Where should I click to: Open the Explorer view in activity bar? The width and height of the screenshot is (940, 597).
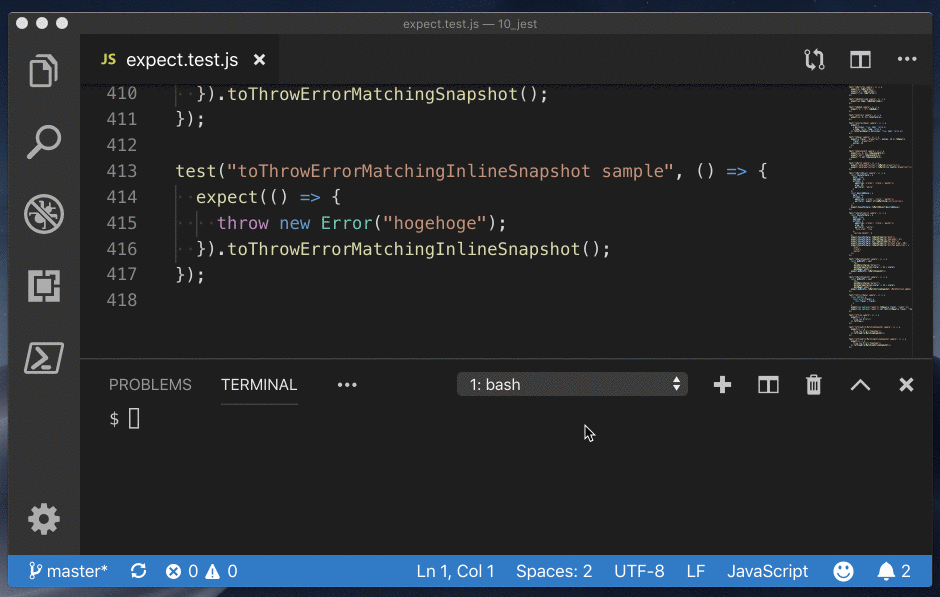(44, 72)
